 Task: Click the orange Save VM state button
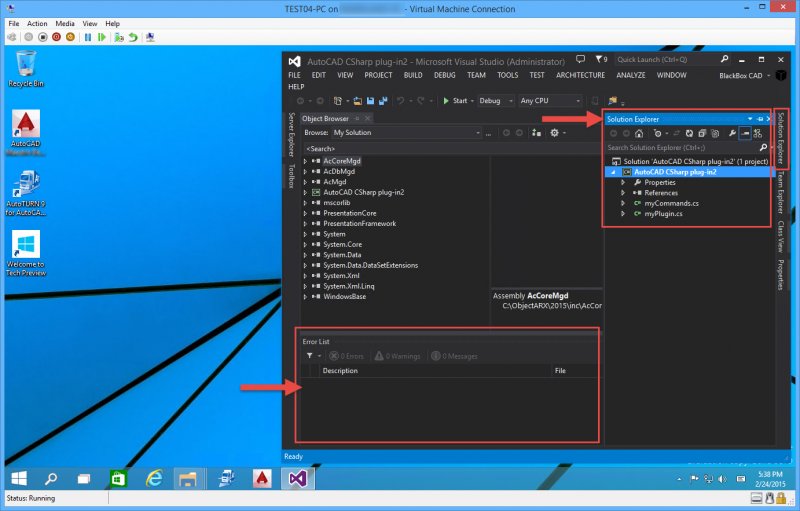[x=70, y=37]
